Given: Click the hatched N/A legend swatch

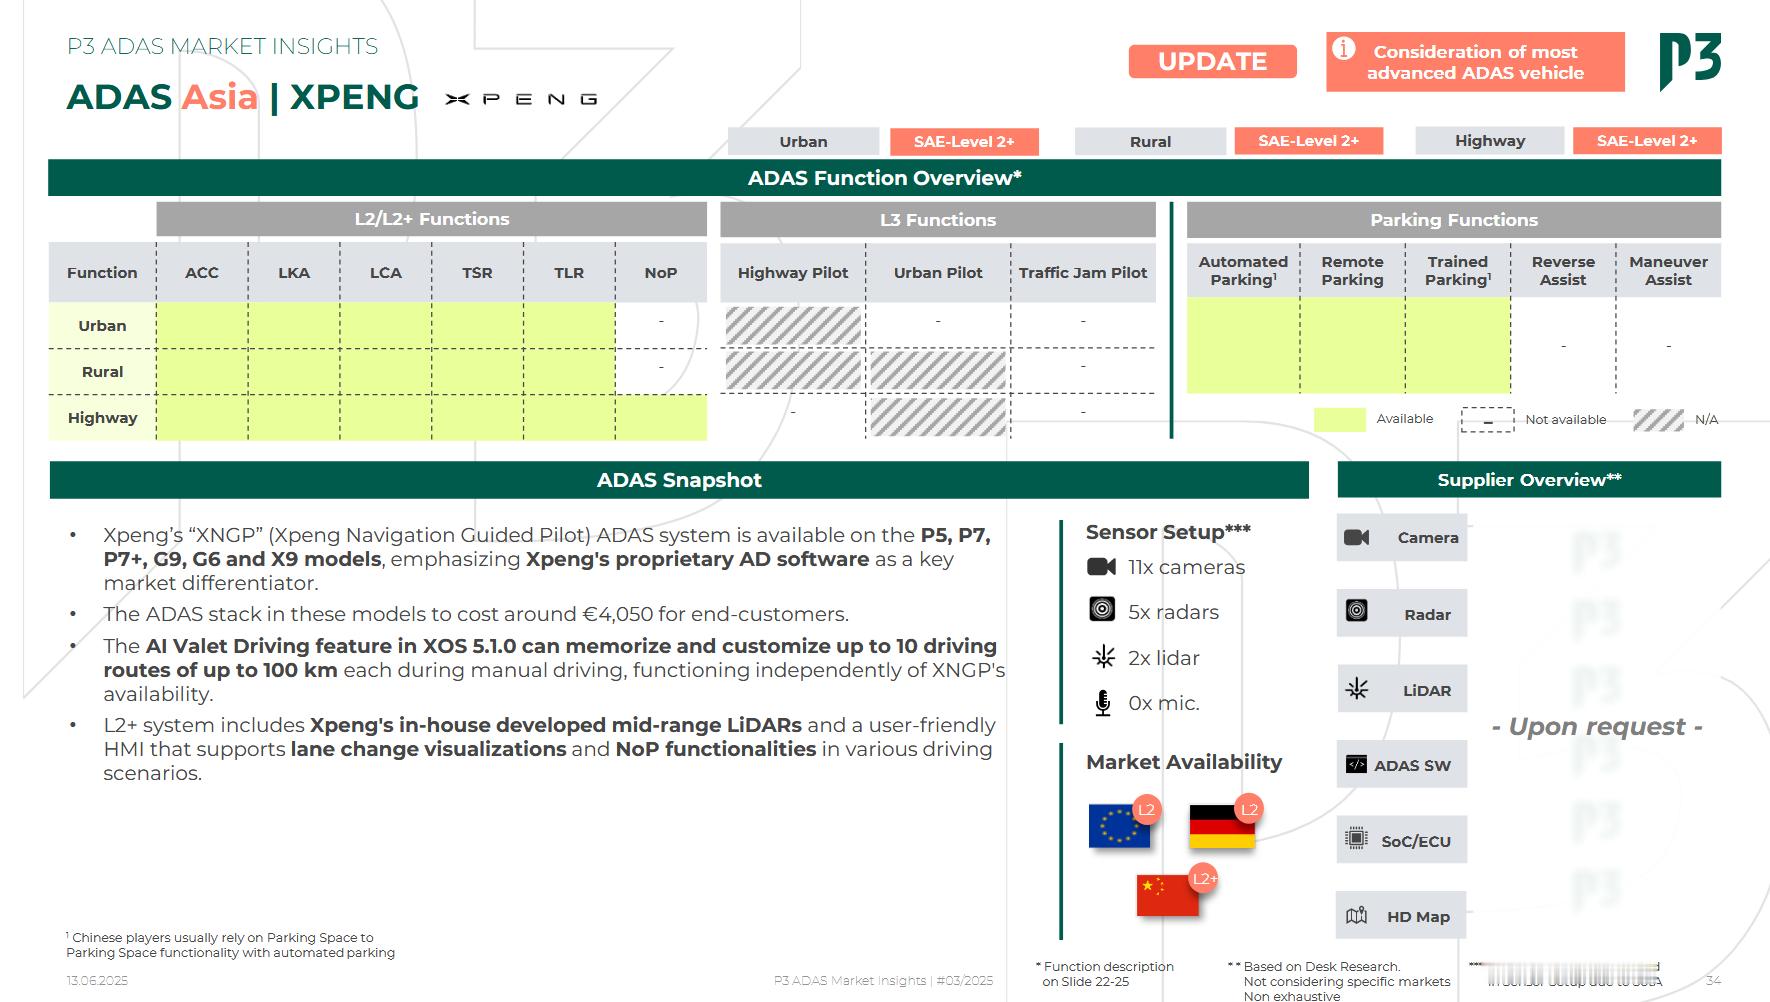Looking at the screenshot, I should coord(1658,419).
